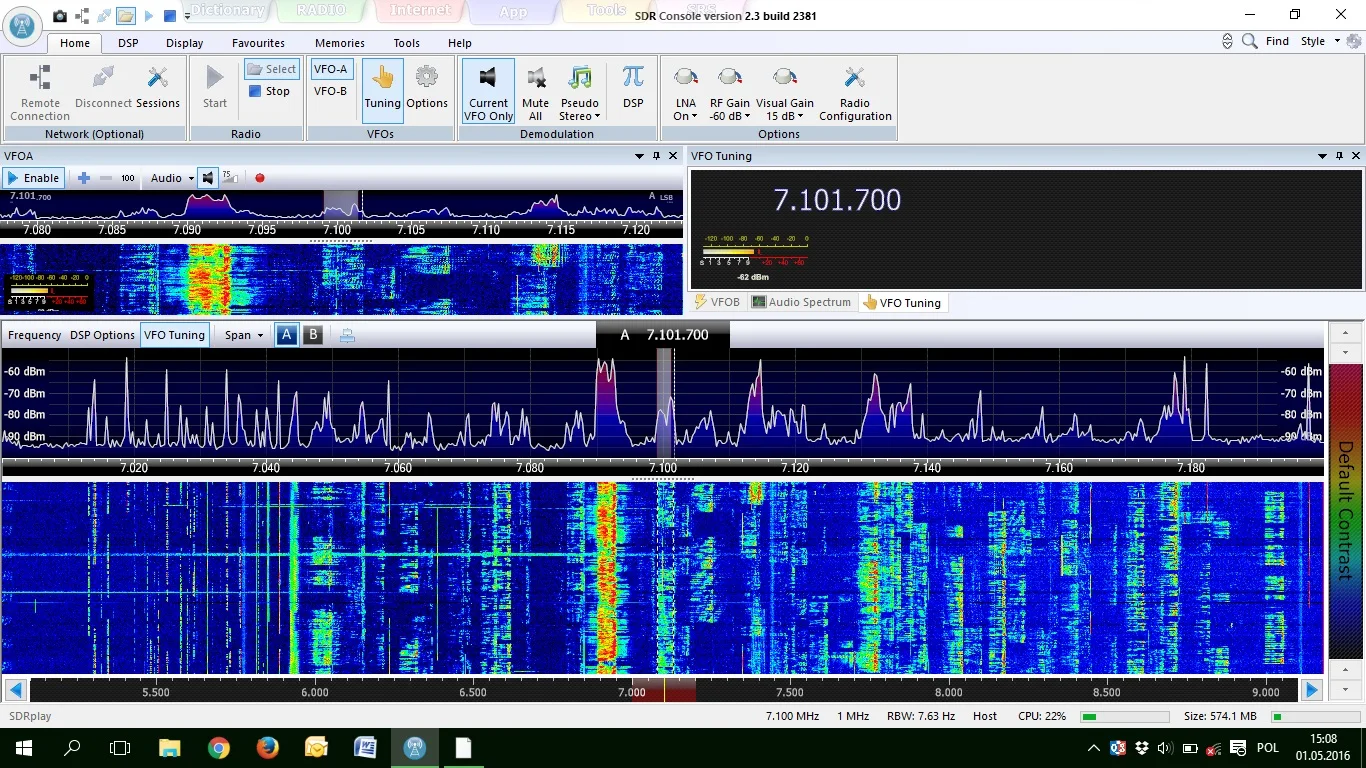This screenshot has width=1366, height=768.
Task: Open the Favourites ribbon tab
Action: [x=258, y=43]
